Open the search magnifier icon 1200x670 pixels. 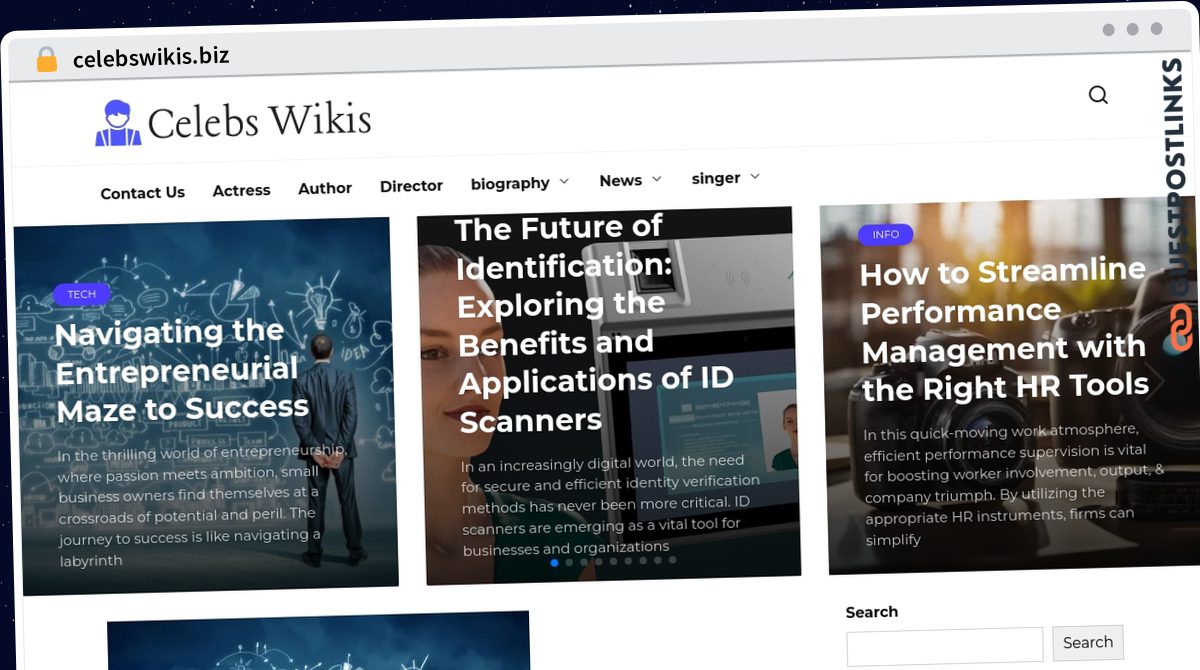click(x=1098, y=95)
